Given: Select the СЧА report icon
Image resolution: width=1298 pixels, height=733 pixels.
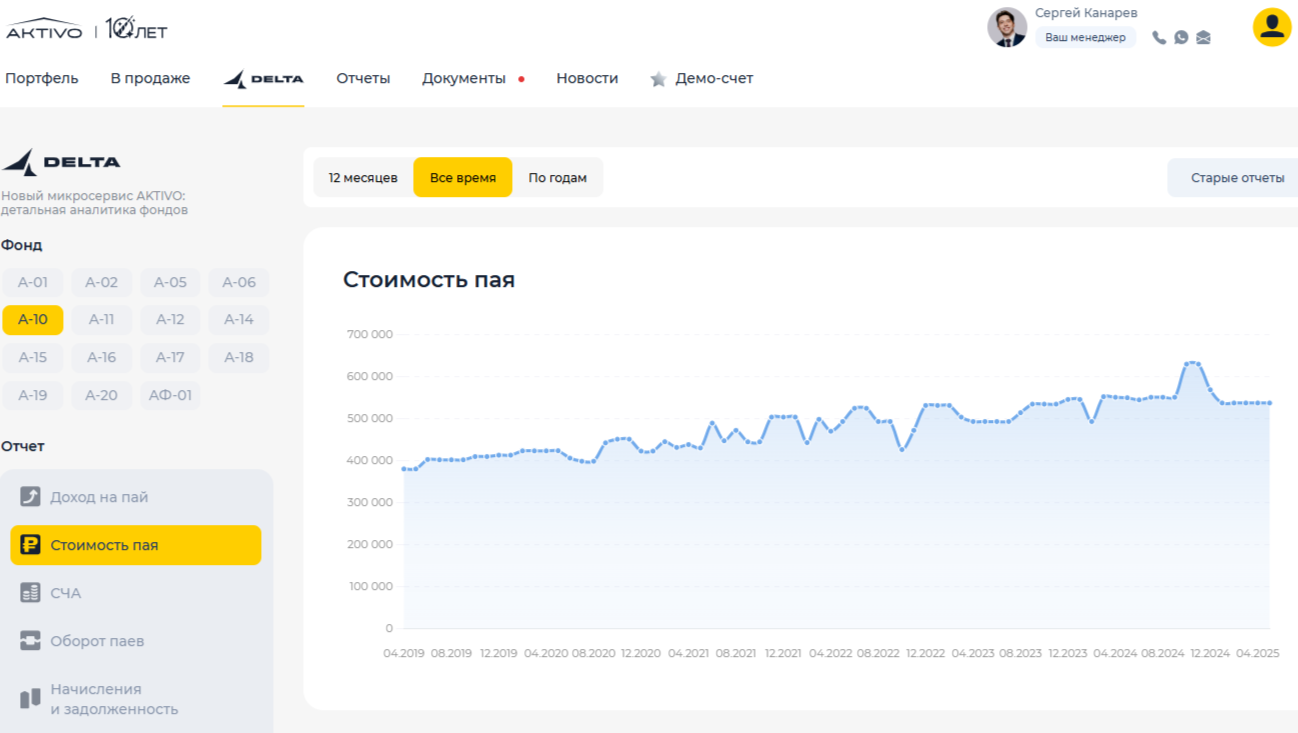Looking at the screenshot, I should click(x=31, y=593).
